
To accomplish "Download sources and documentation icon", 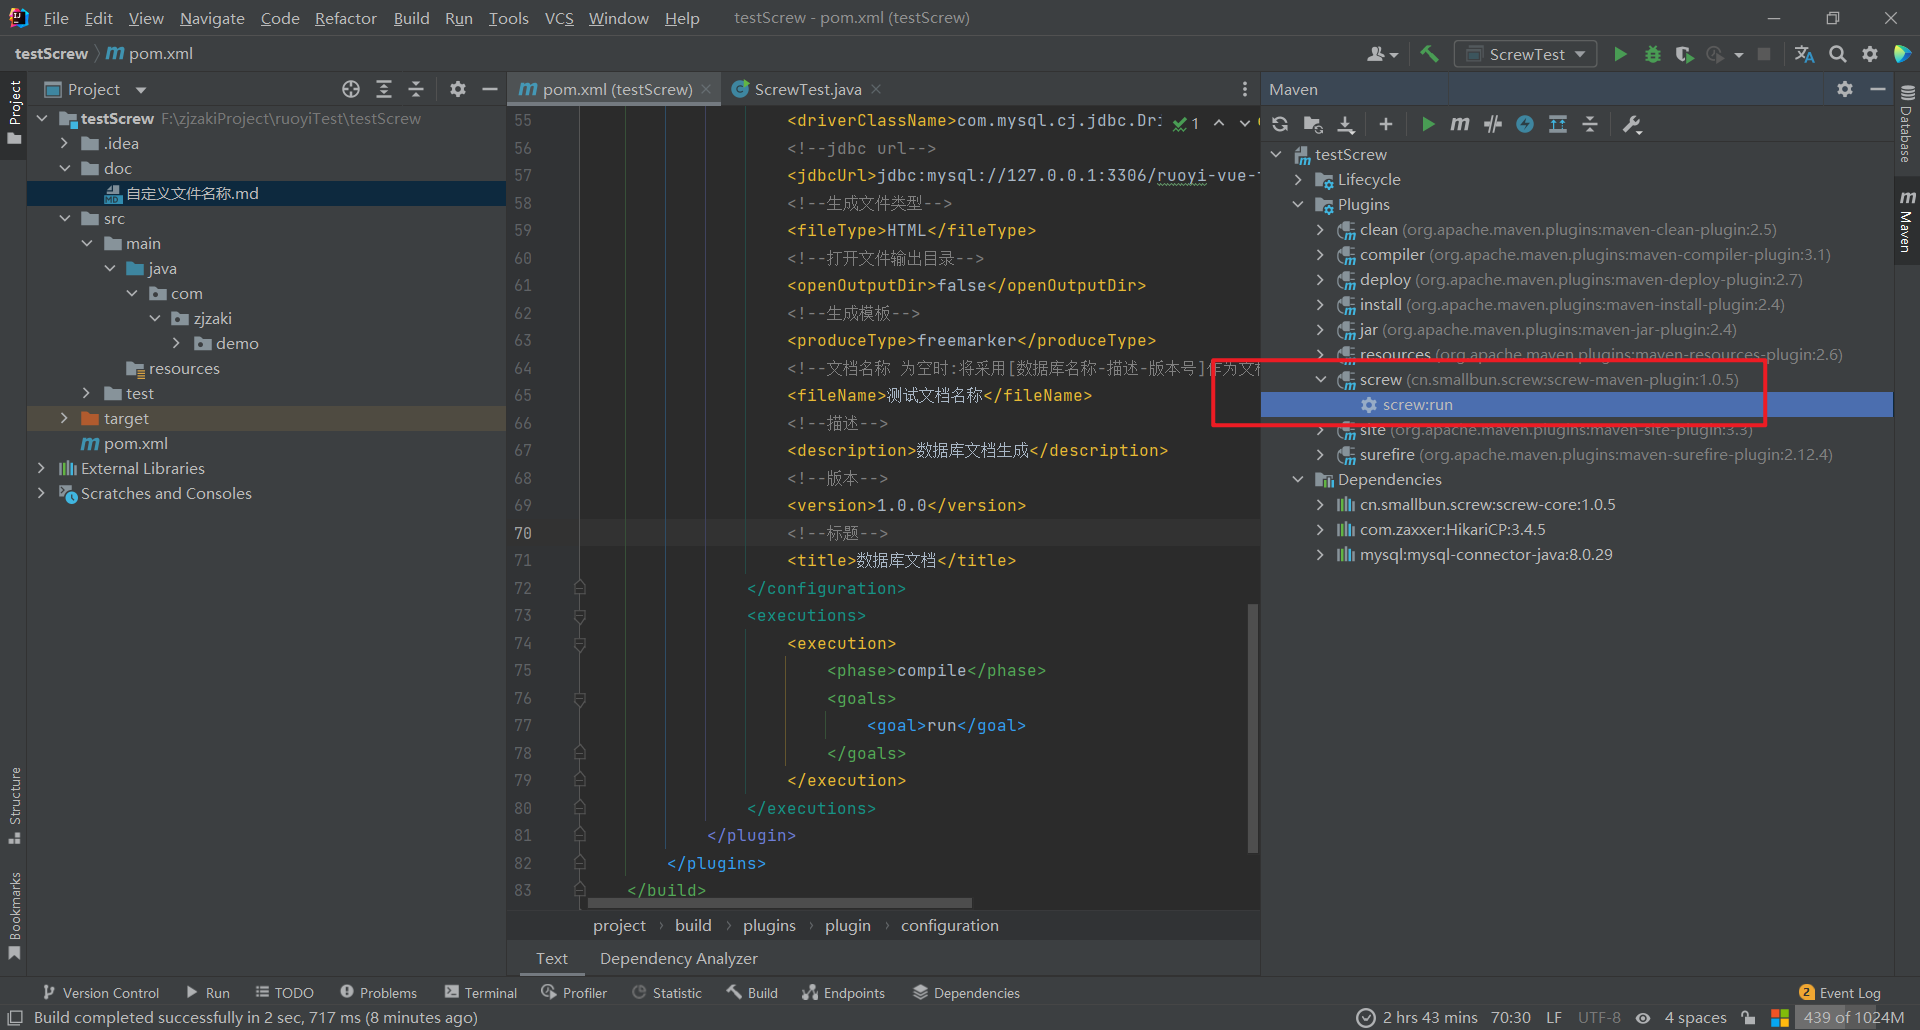I will 1346,124.
